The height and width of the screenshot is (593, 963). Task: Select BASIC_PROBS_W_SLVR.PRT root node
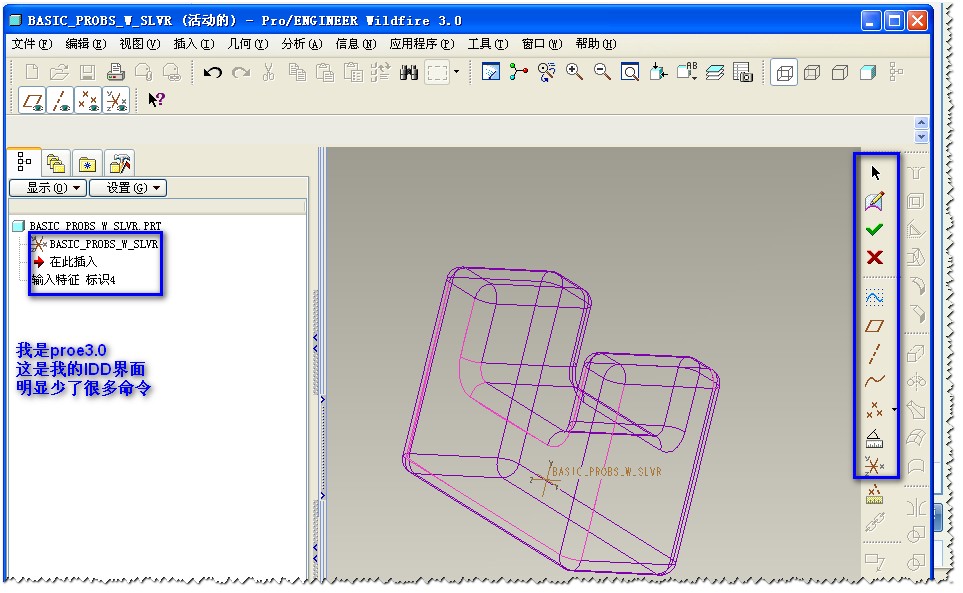point(87,226)
